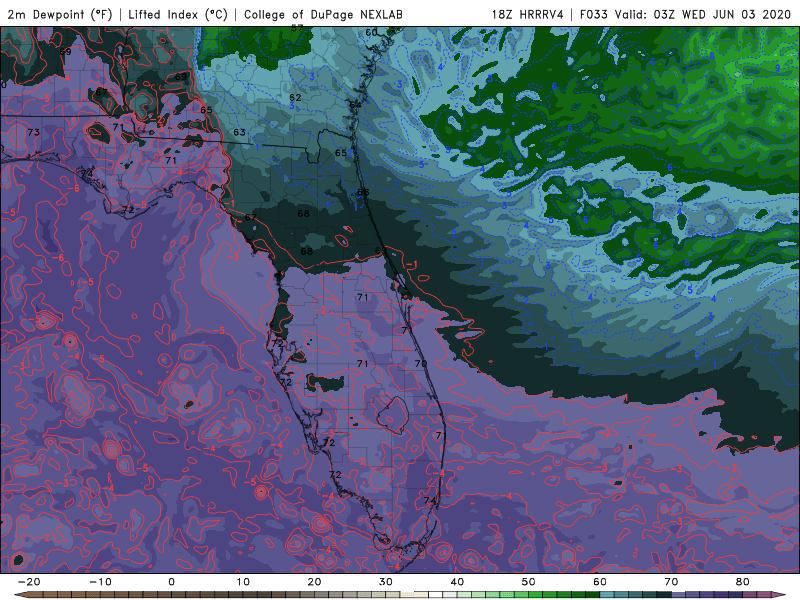The height and width of the screenshot is (600, 800).
Task: Click the 80 label on the color scale
Action: 743,582
